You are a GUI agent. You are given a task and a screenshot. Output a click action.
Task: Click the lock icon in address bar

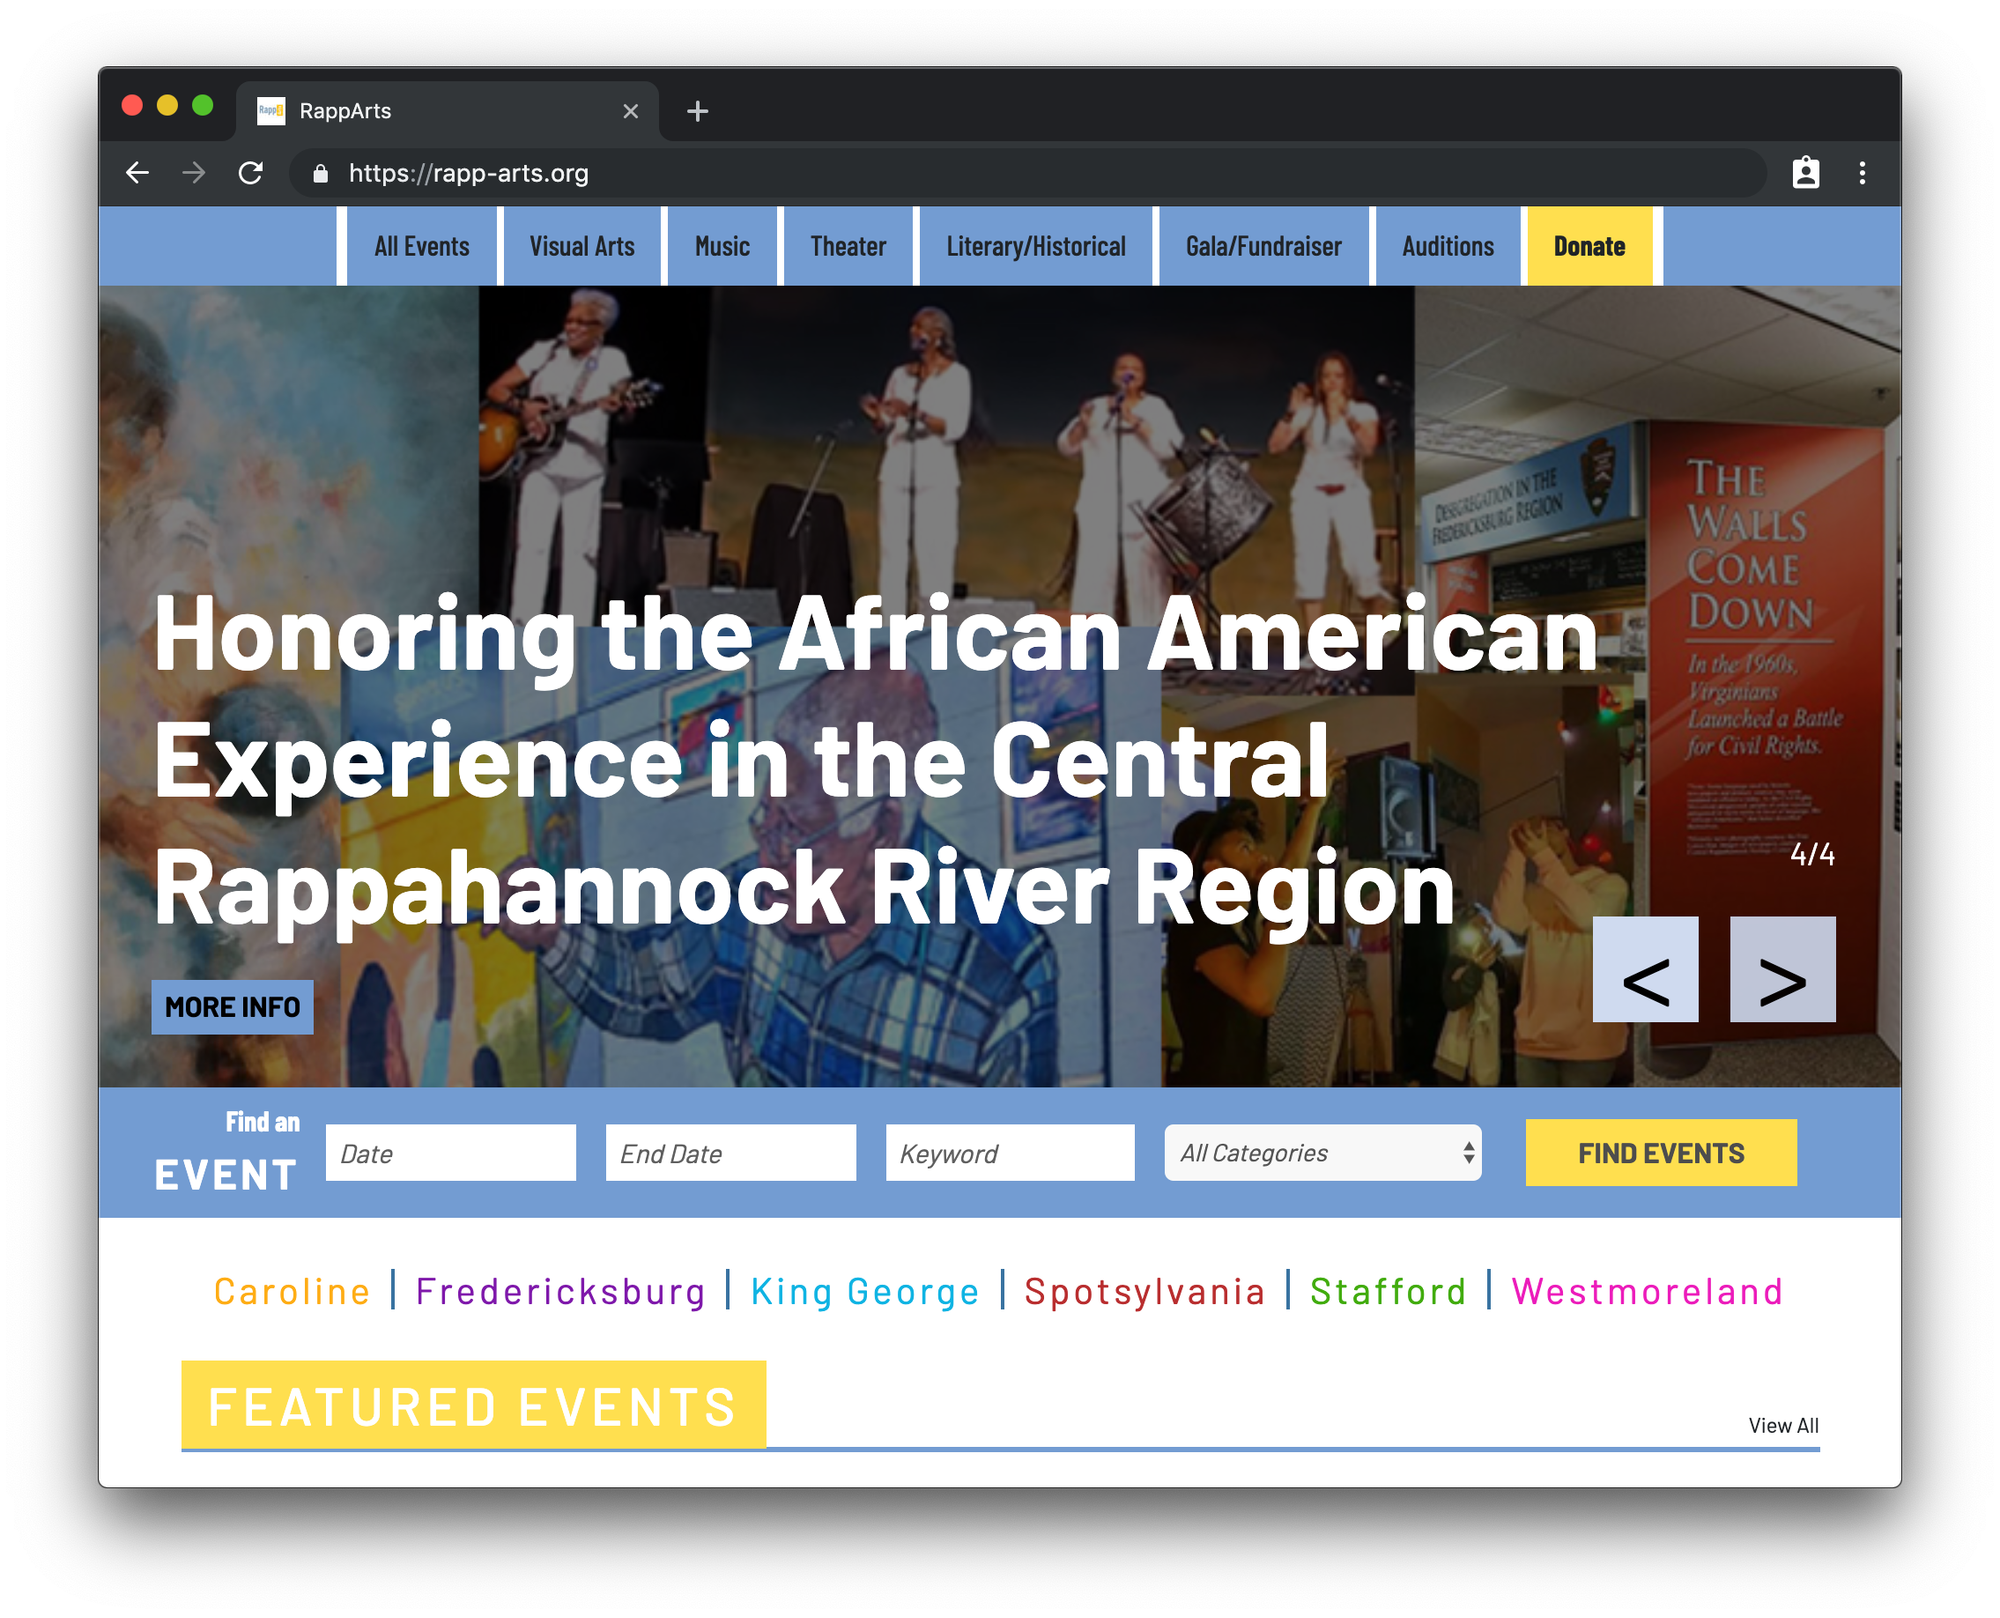(x=320, y=174)
